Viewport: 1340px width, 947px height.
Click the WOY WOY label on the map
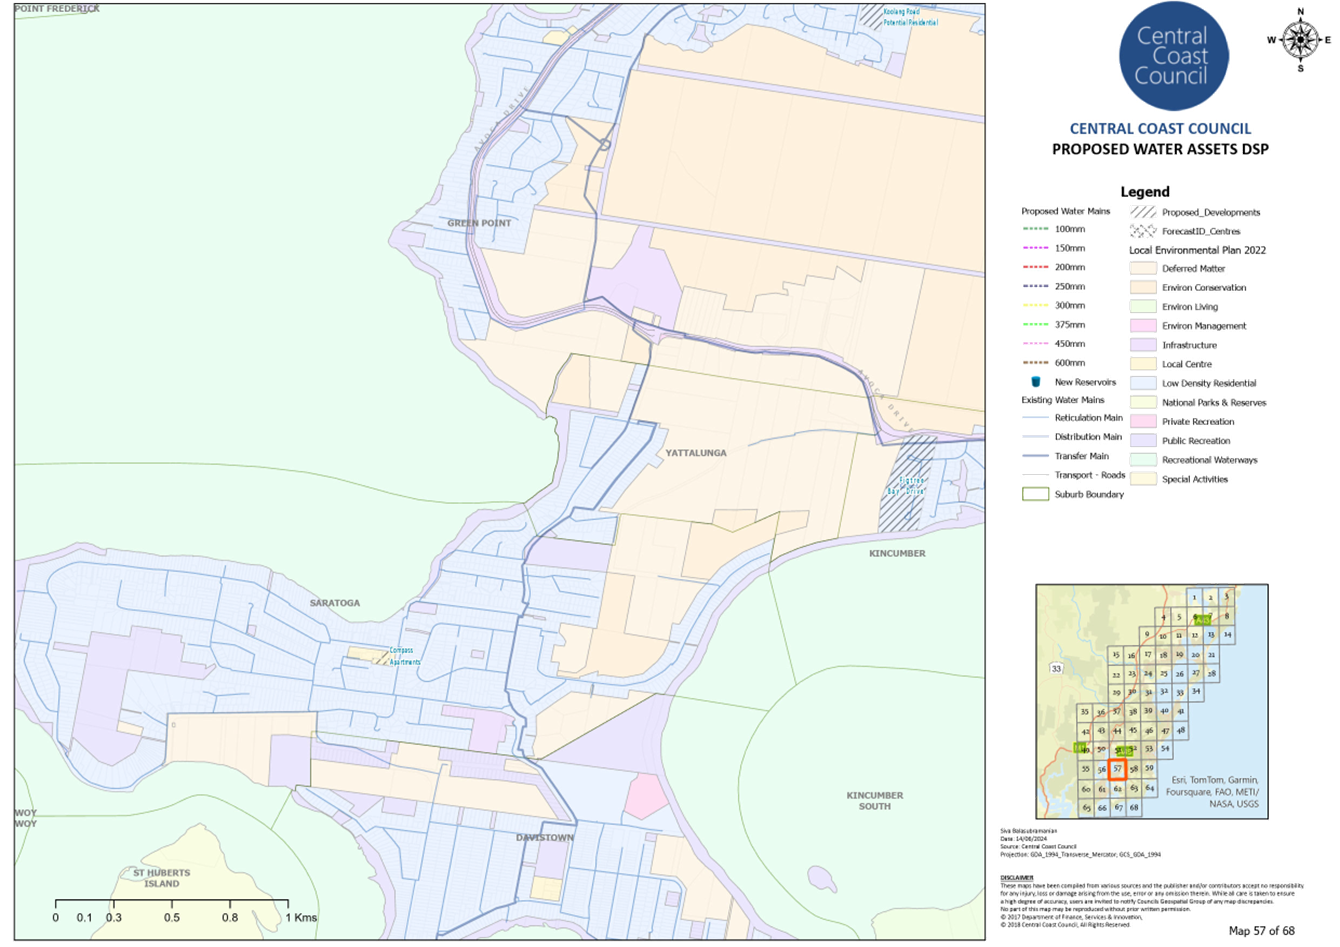pyautogui.click(x=26, y=818)
